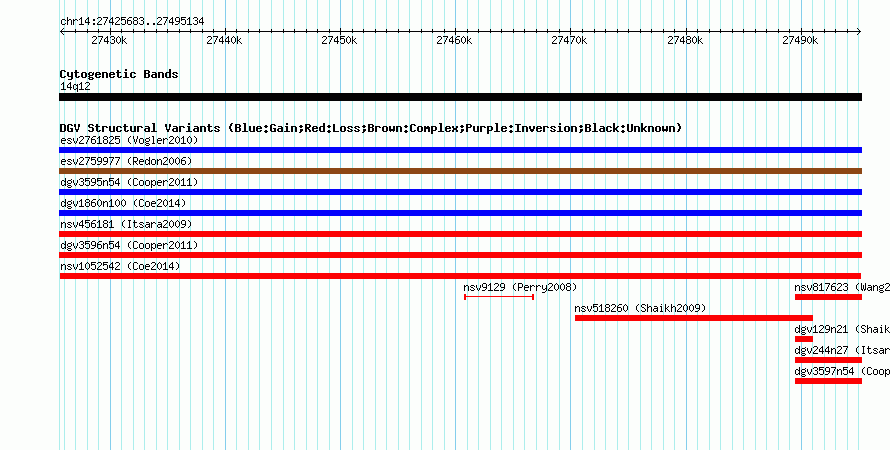Open the dgv3597n54 red variant bar

(x=828, y=381)
